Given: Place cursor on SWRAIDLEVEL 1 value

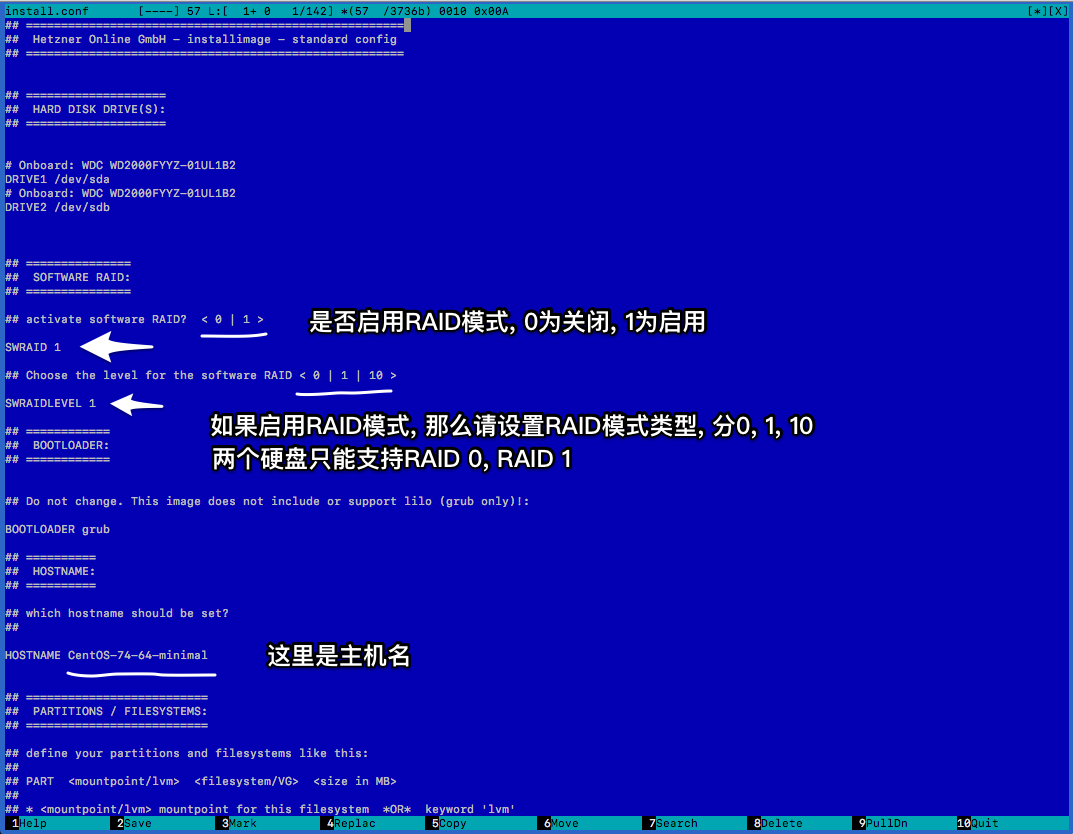Looking at the screenshot, I should tap(91, 403).
